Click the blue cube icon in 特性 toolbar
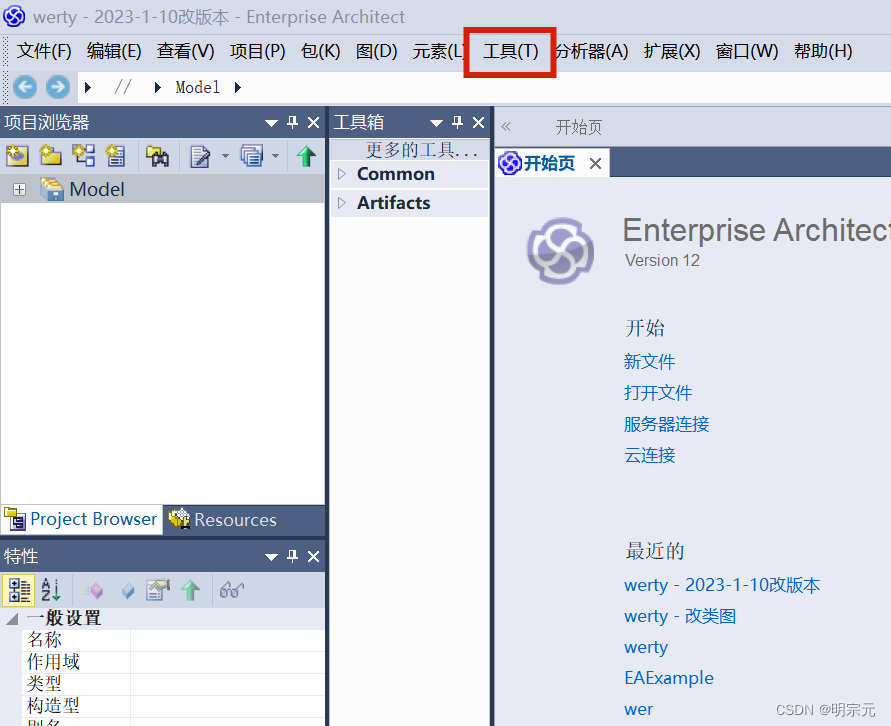Screen dimensions: 891x726 point(128,591)
